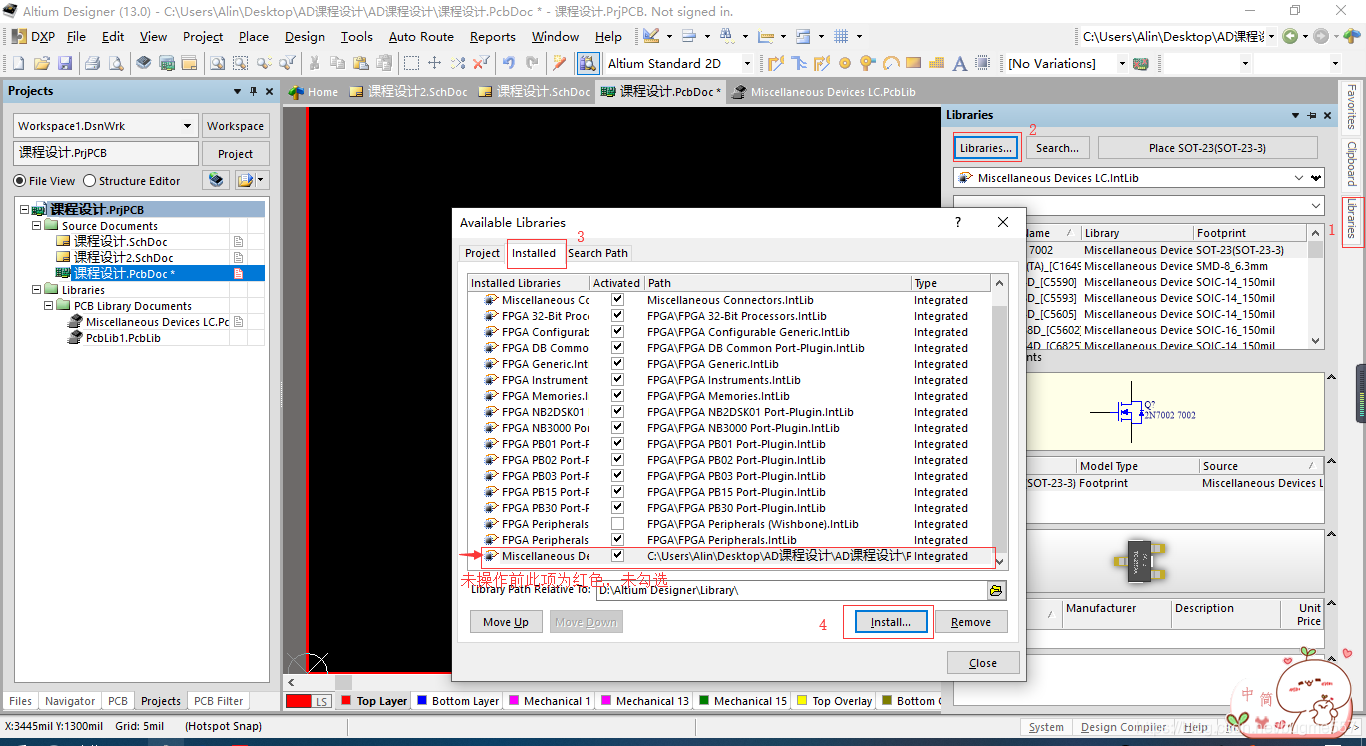Open the Altium Standard 2D view dropdown

746,63
